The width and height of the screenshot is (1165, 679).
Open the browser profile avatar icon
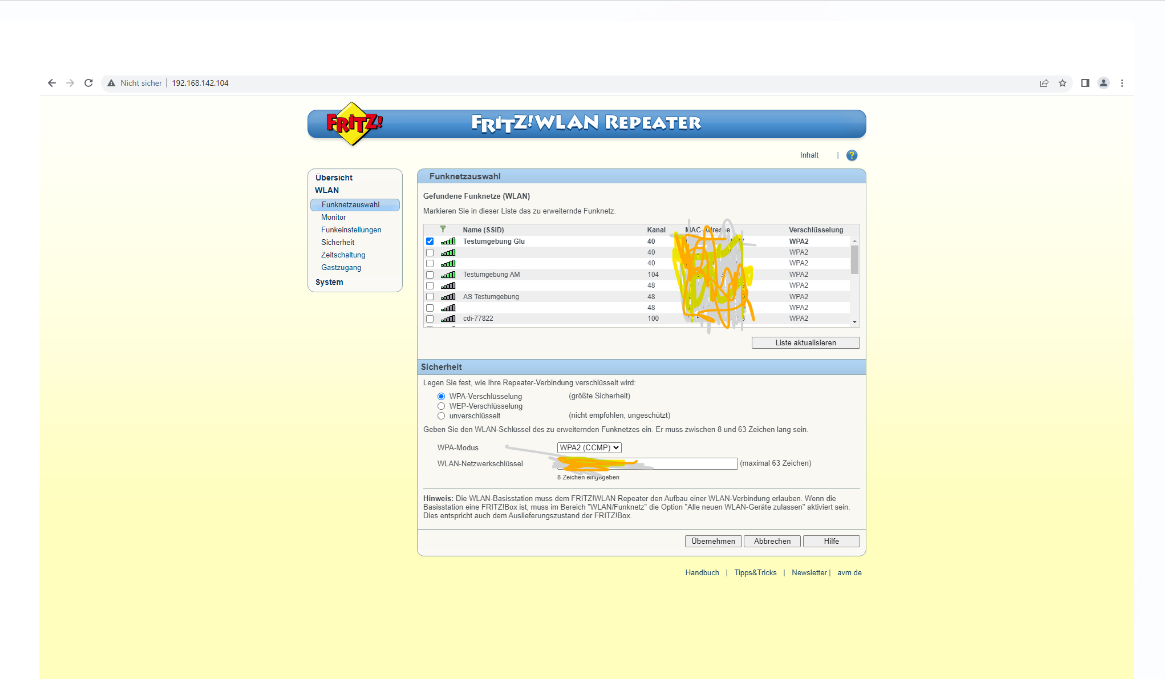point(1103,83)
